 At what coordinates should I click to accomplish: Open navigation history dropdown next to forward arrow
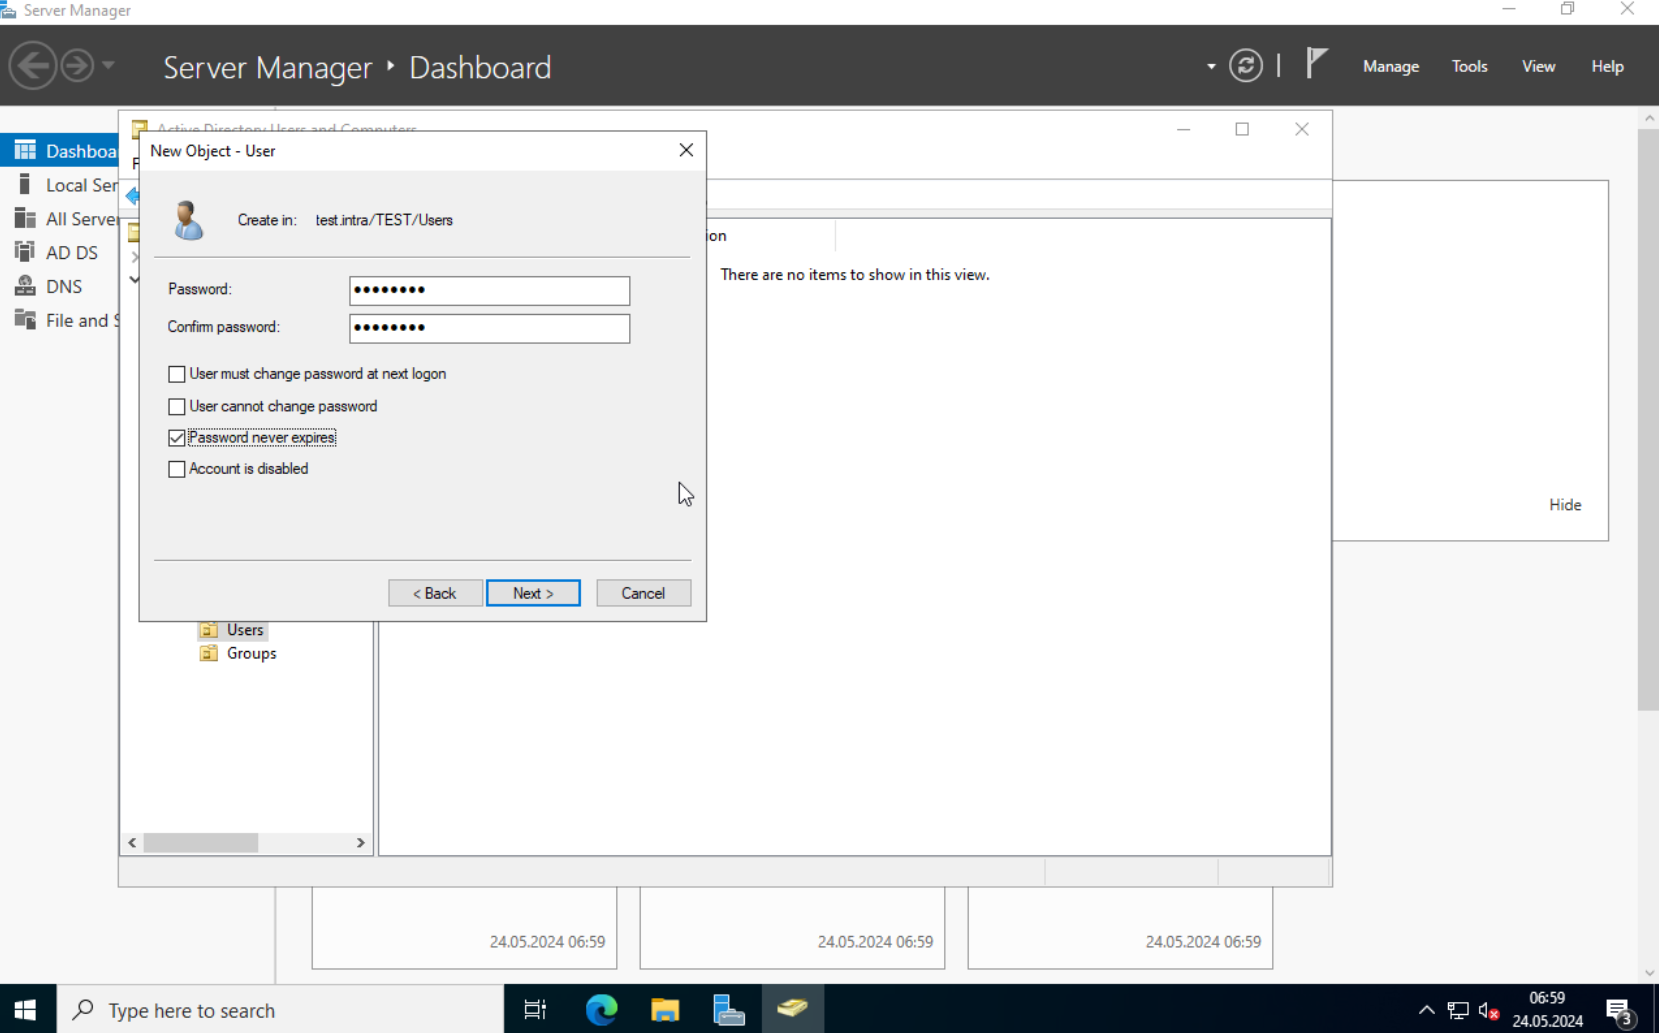click(108, 66)
